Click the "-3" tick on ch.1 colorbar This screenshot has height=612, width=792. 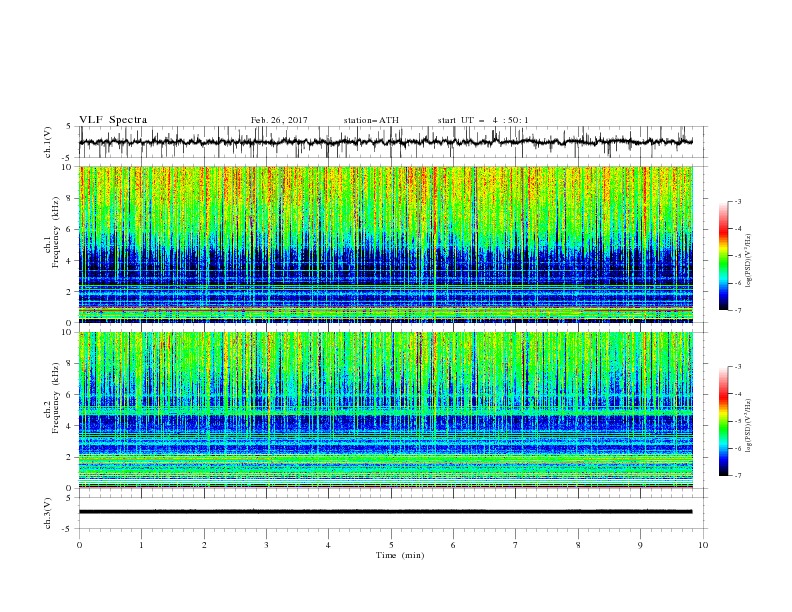[738, 201]
